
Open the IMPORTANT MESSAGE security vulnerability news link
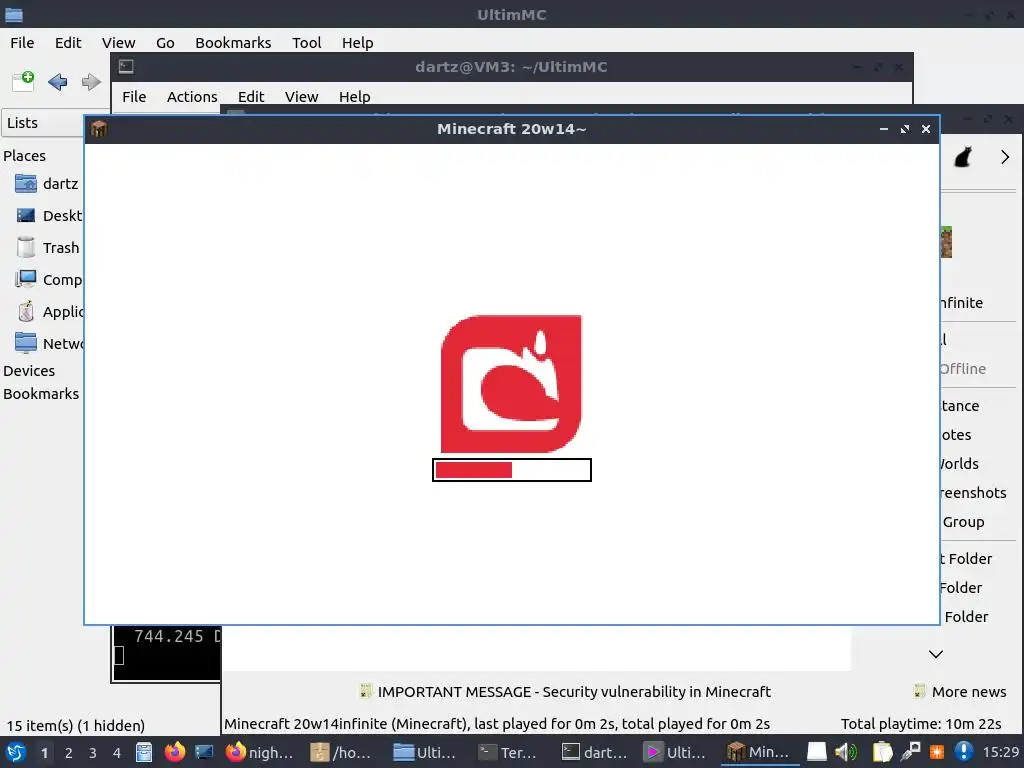tap(566, 692)
